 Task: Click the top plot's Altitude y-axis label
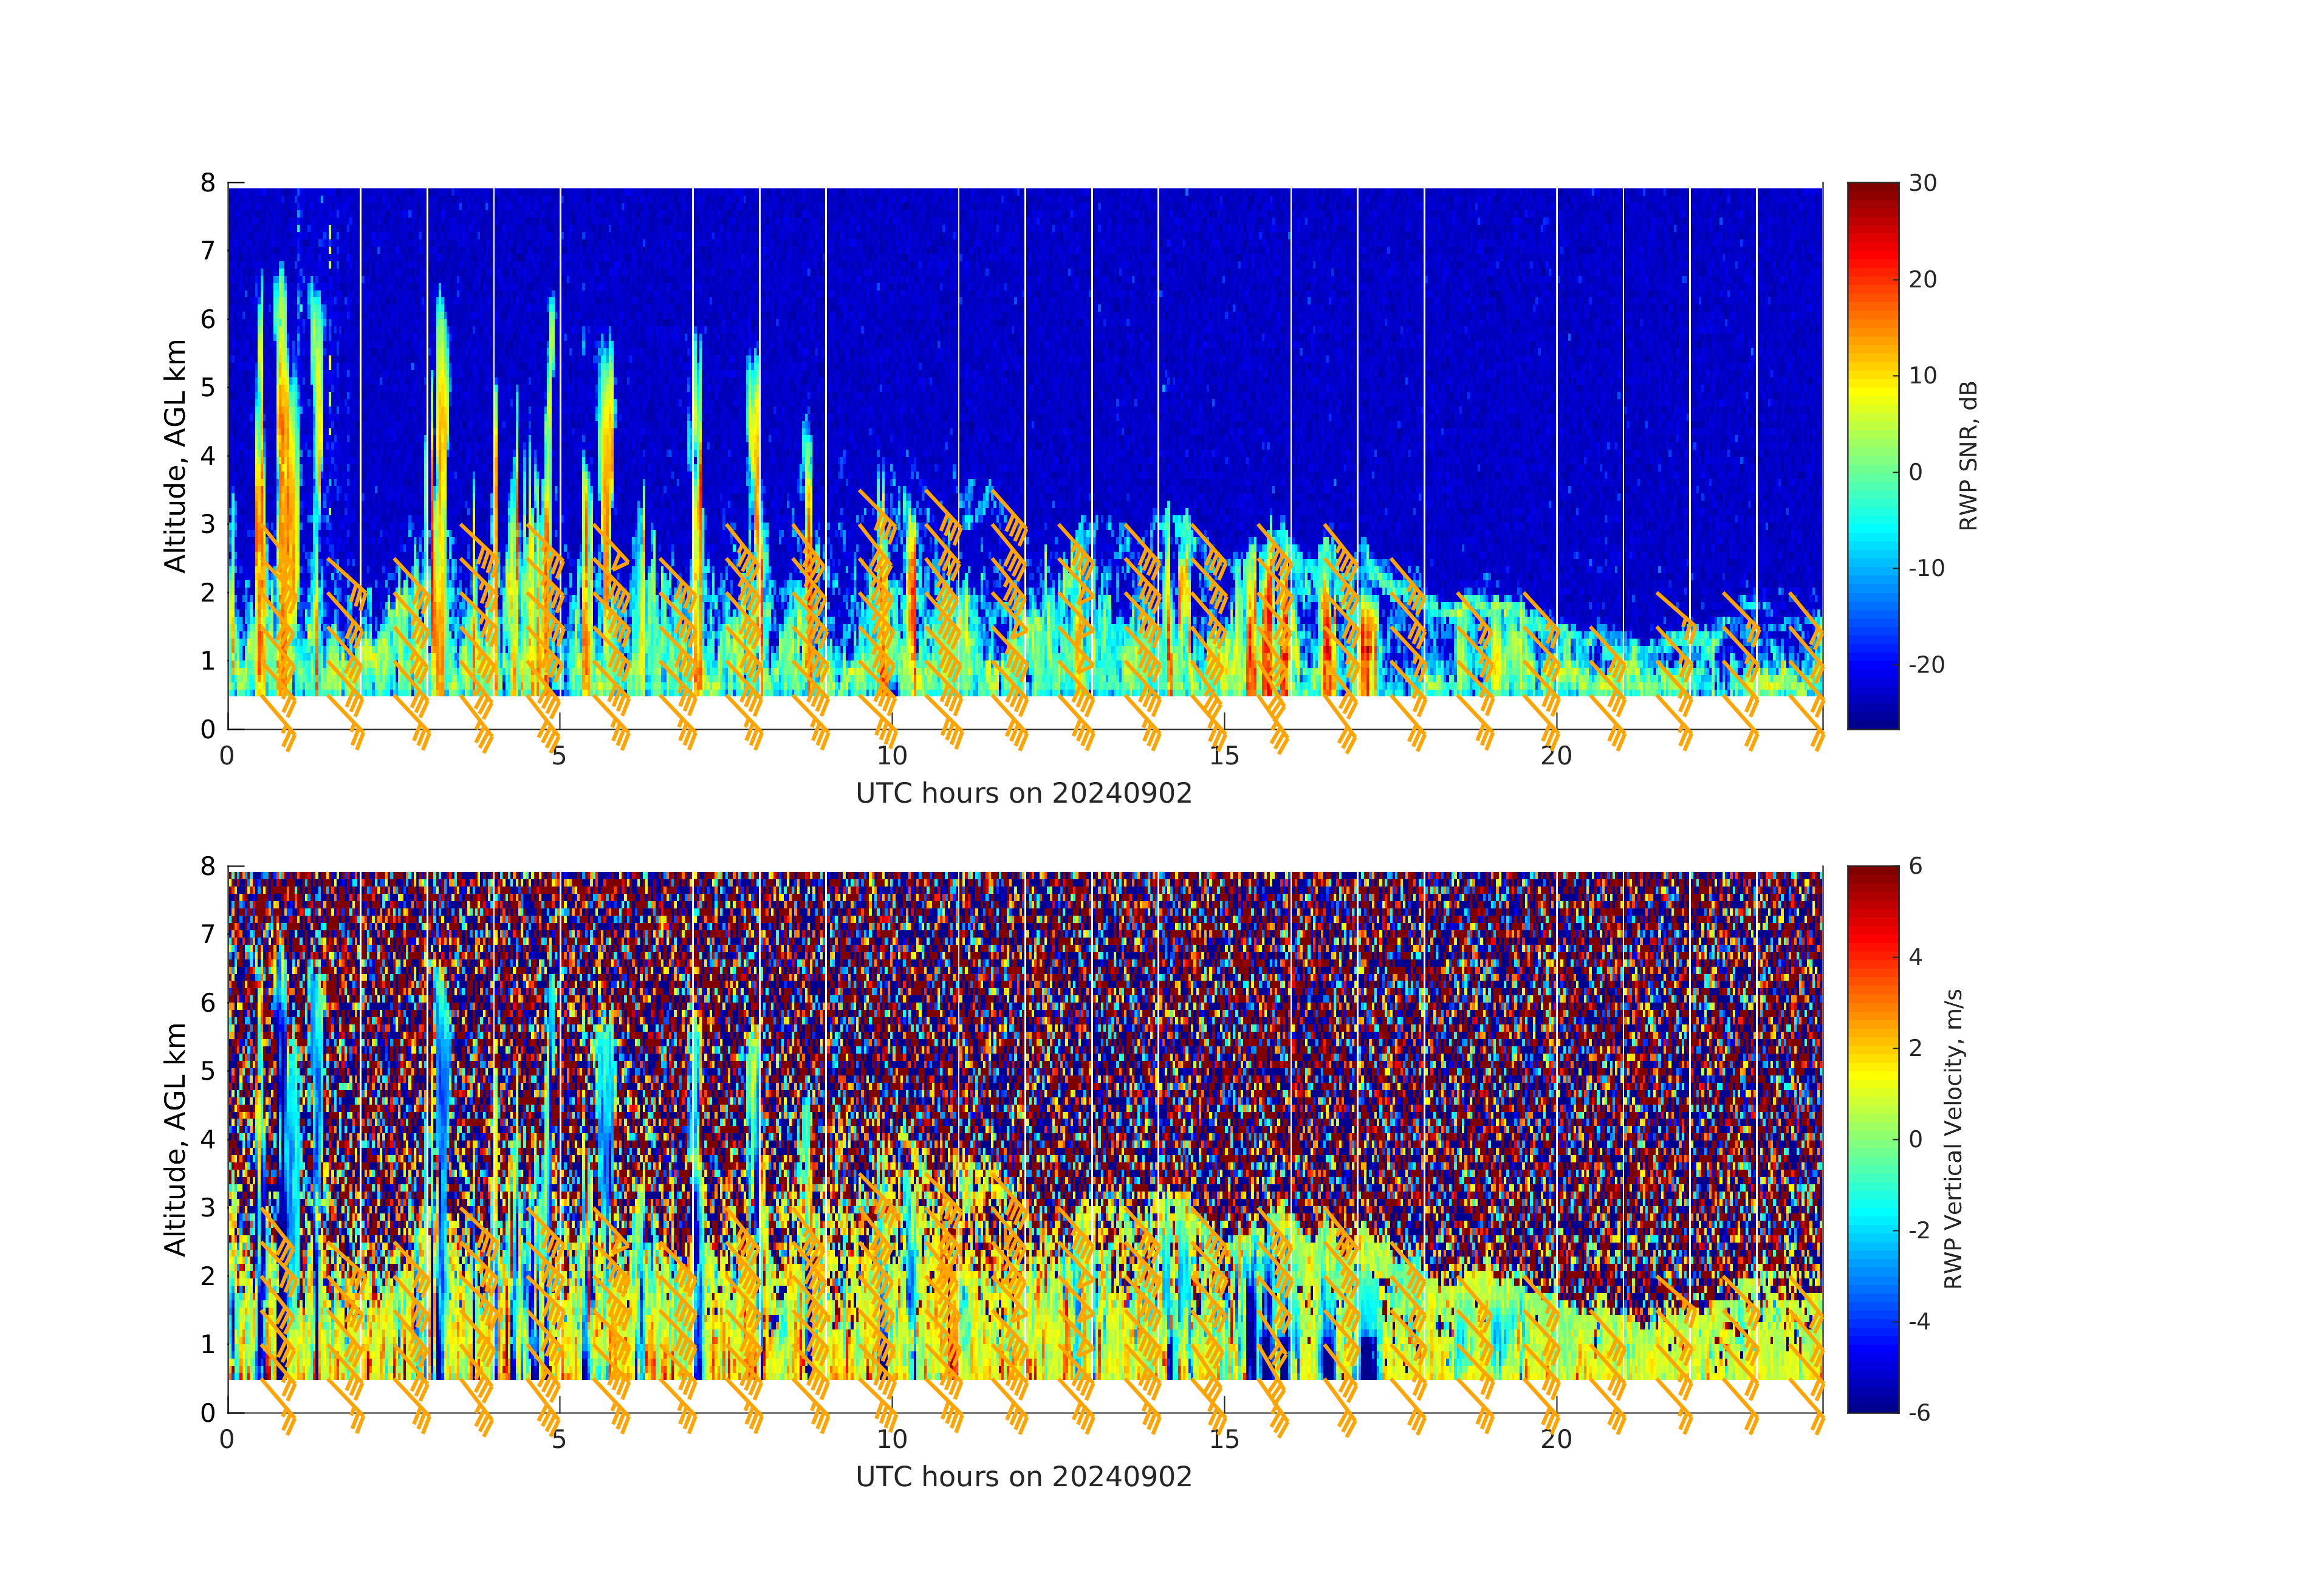[x=176, y=456]
